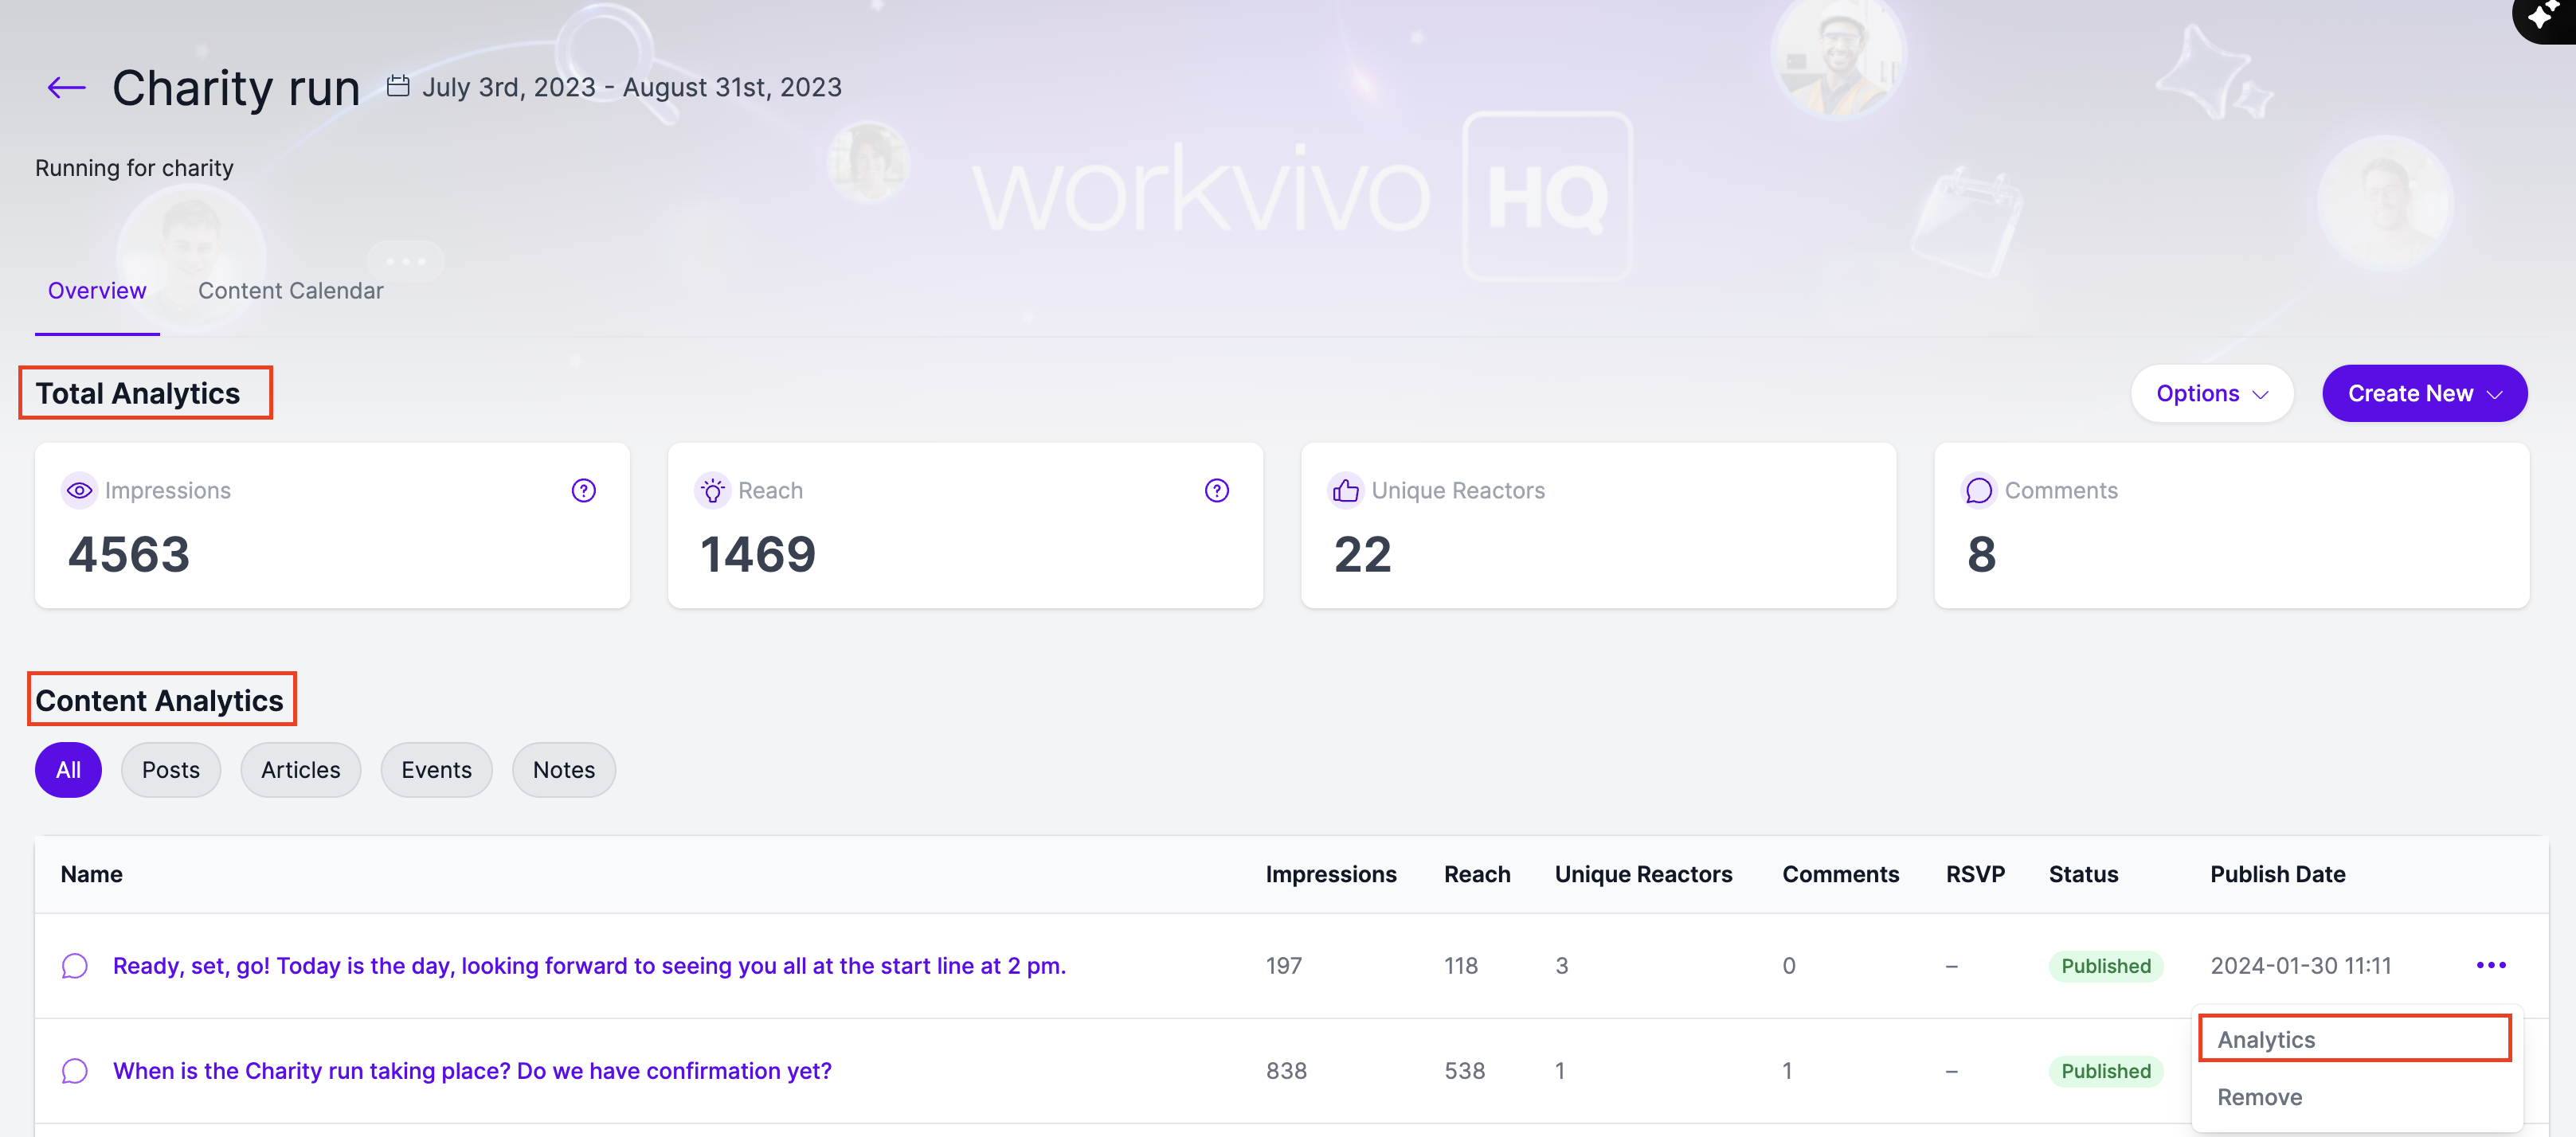Click the Published badge on the first row
Viewport: 2576px width, 1137px height.
(2105, 966)
